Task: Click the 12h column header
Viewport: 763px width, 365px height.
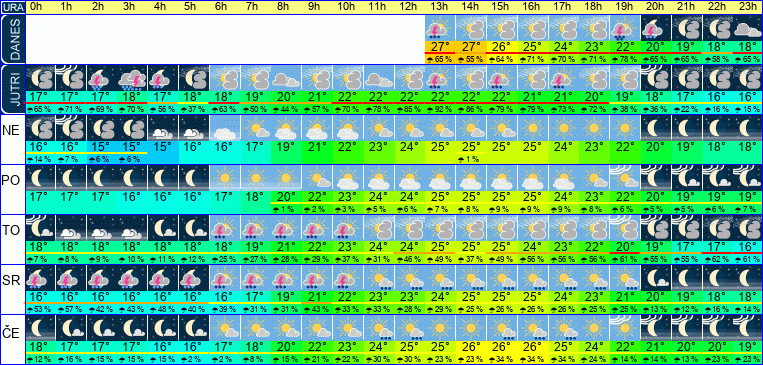Action: pos(409,7)
